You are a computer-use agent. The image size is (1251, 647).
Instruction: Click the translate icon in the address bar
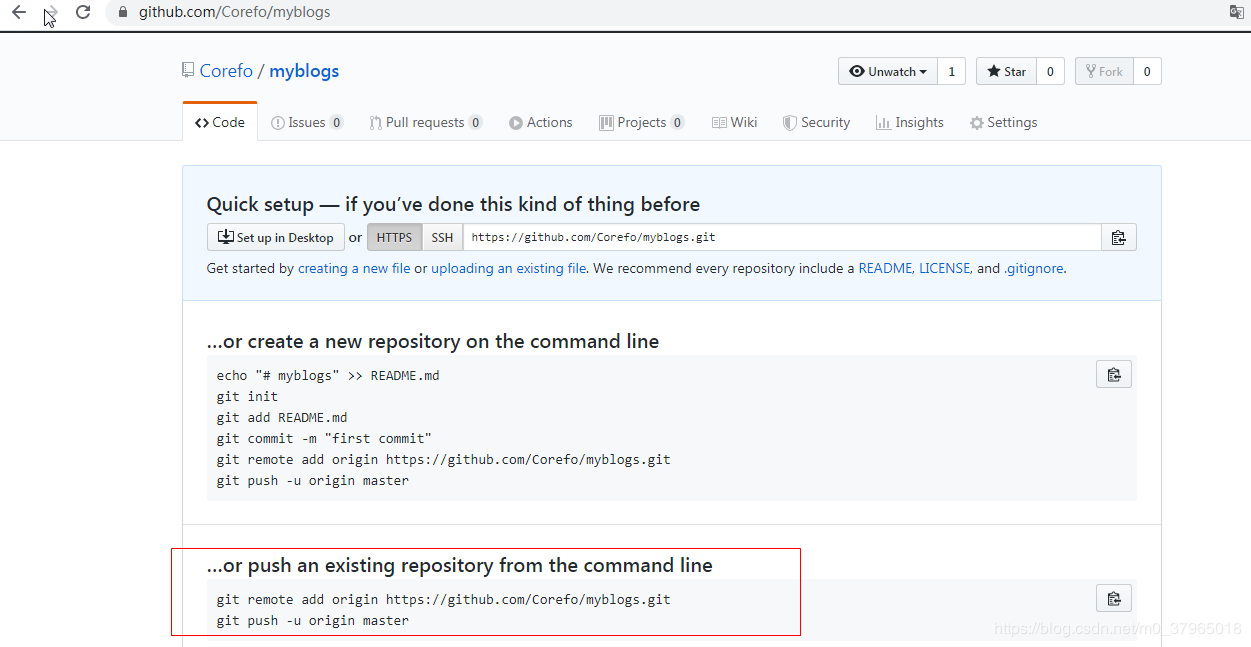coord(1236,12)
